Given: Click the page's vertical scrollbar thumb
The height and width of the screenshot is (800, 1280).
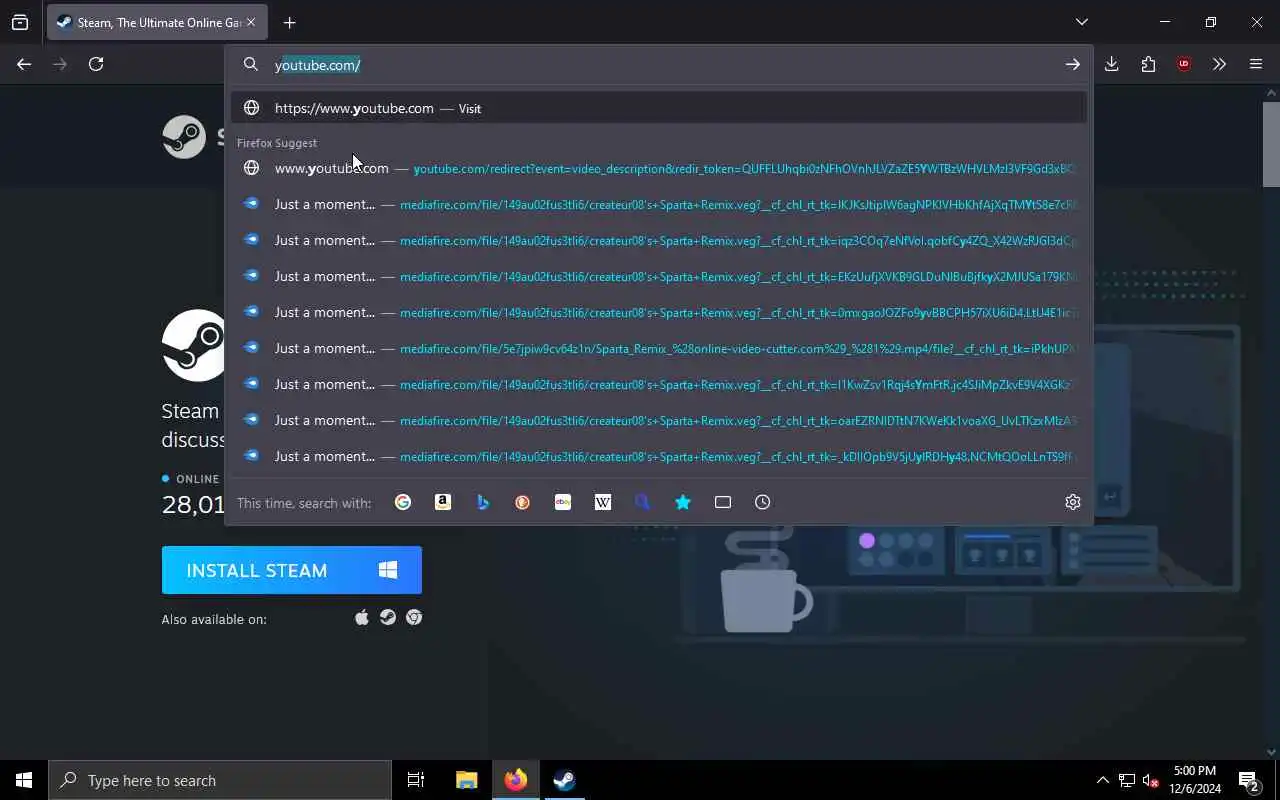Looking at the screenshot, I should [x=1271, y=143].
